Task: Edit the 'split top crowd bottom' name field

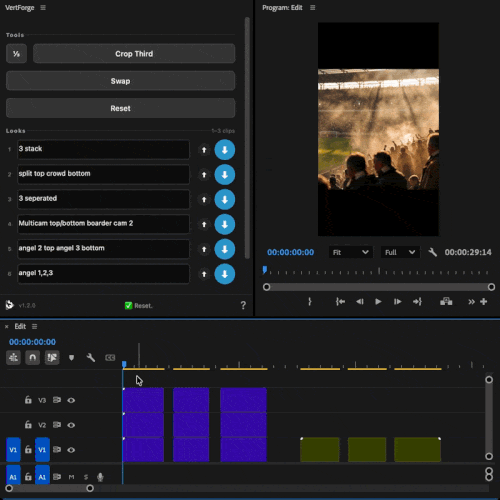Action: tap(103, 174)
